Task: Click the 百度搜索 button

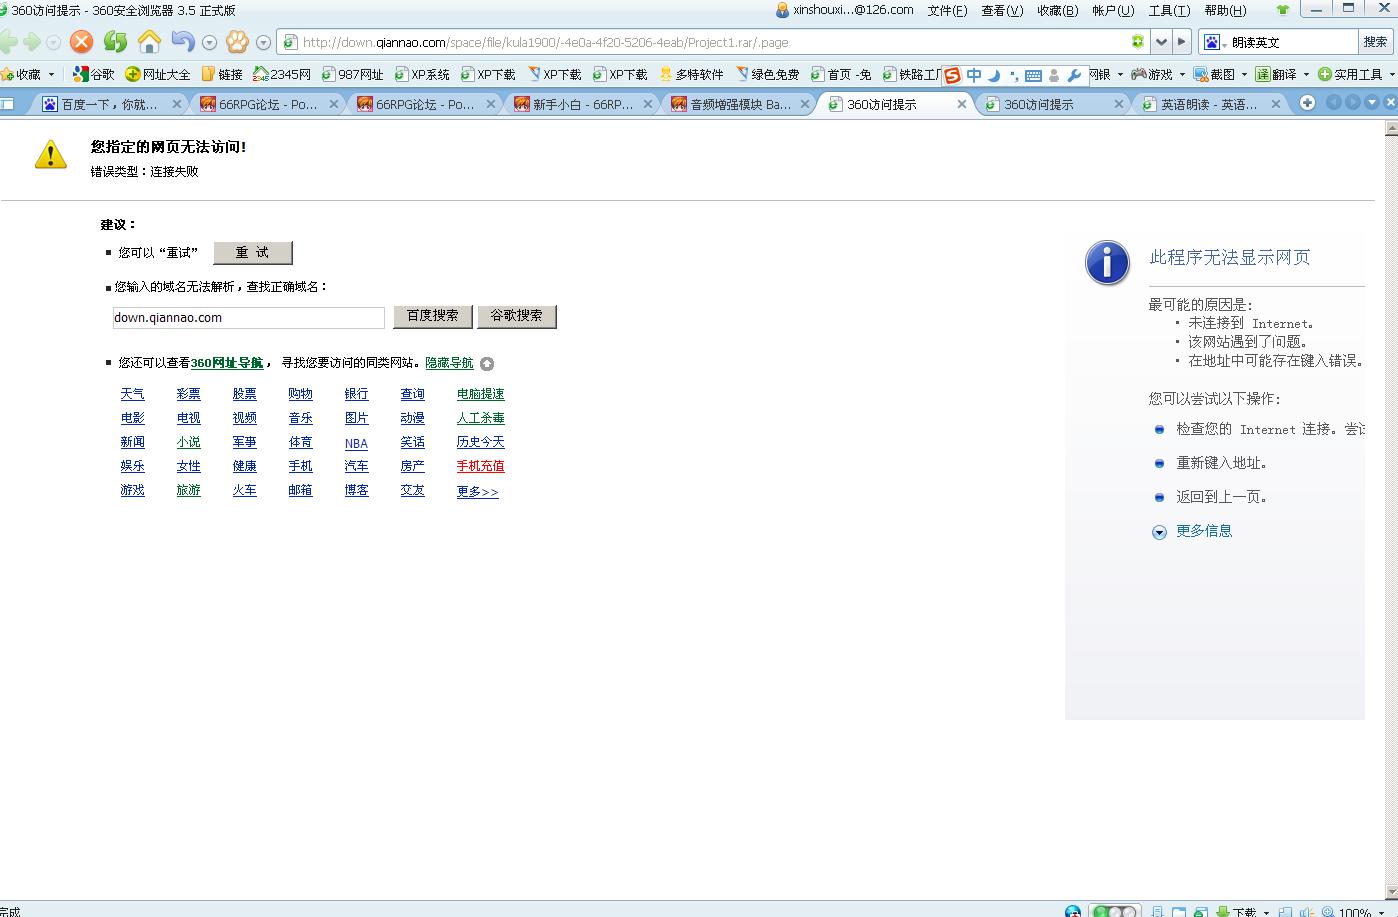Action: 433,316
